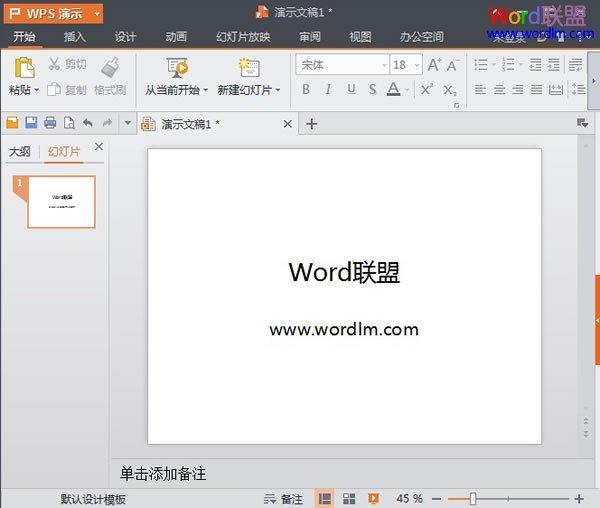Viewport: 600px width, 508px height.
Task: Switch to the Outline (大纲) pane tab
Action: (20, 151)
